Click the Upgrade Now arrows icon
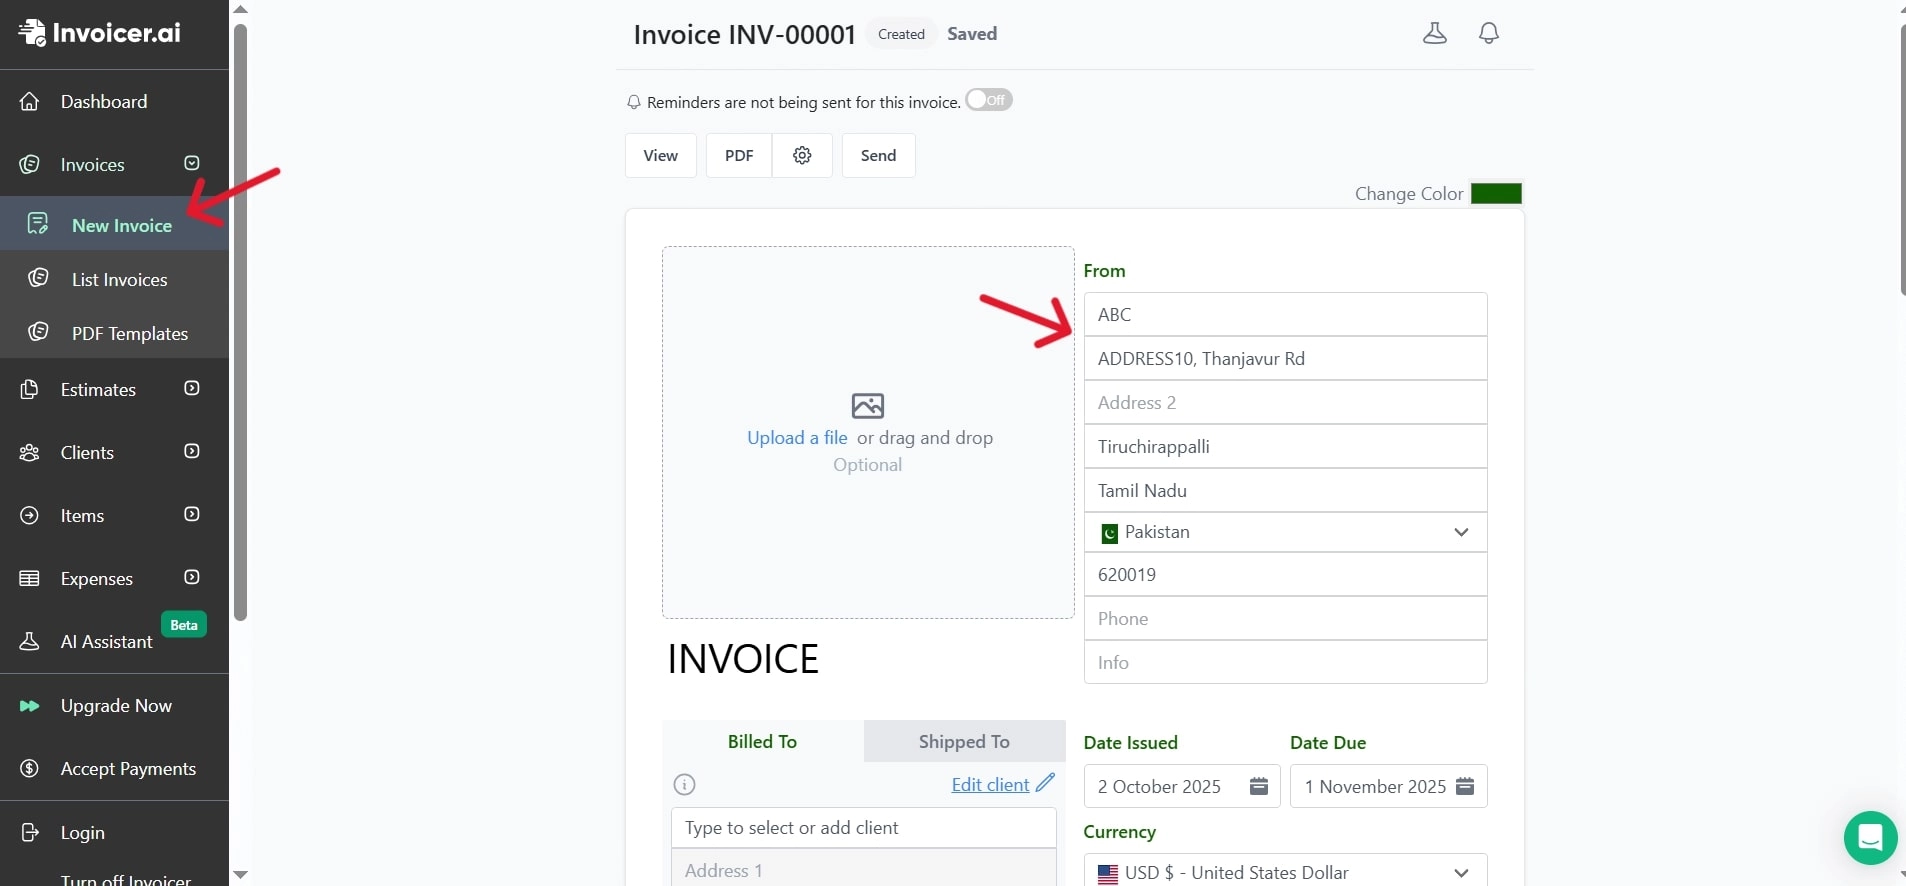 [x=30, y=705]
